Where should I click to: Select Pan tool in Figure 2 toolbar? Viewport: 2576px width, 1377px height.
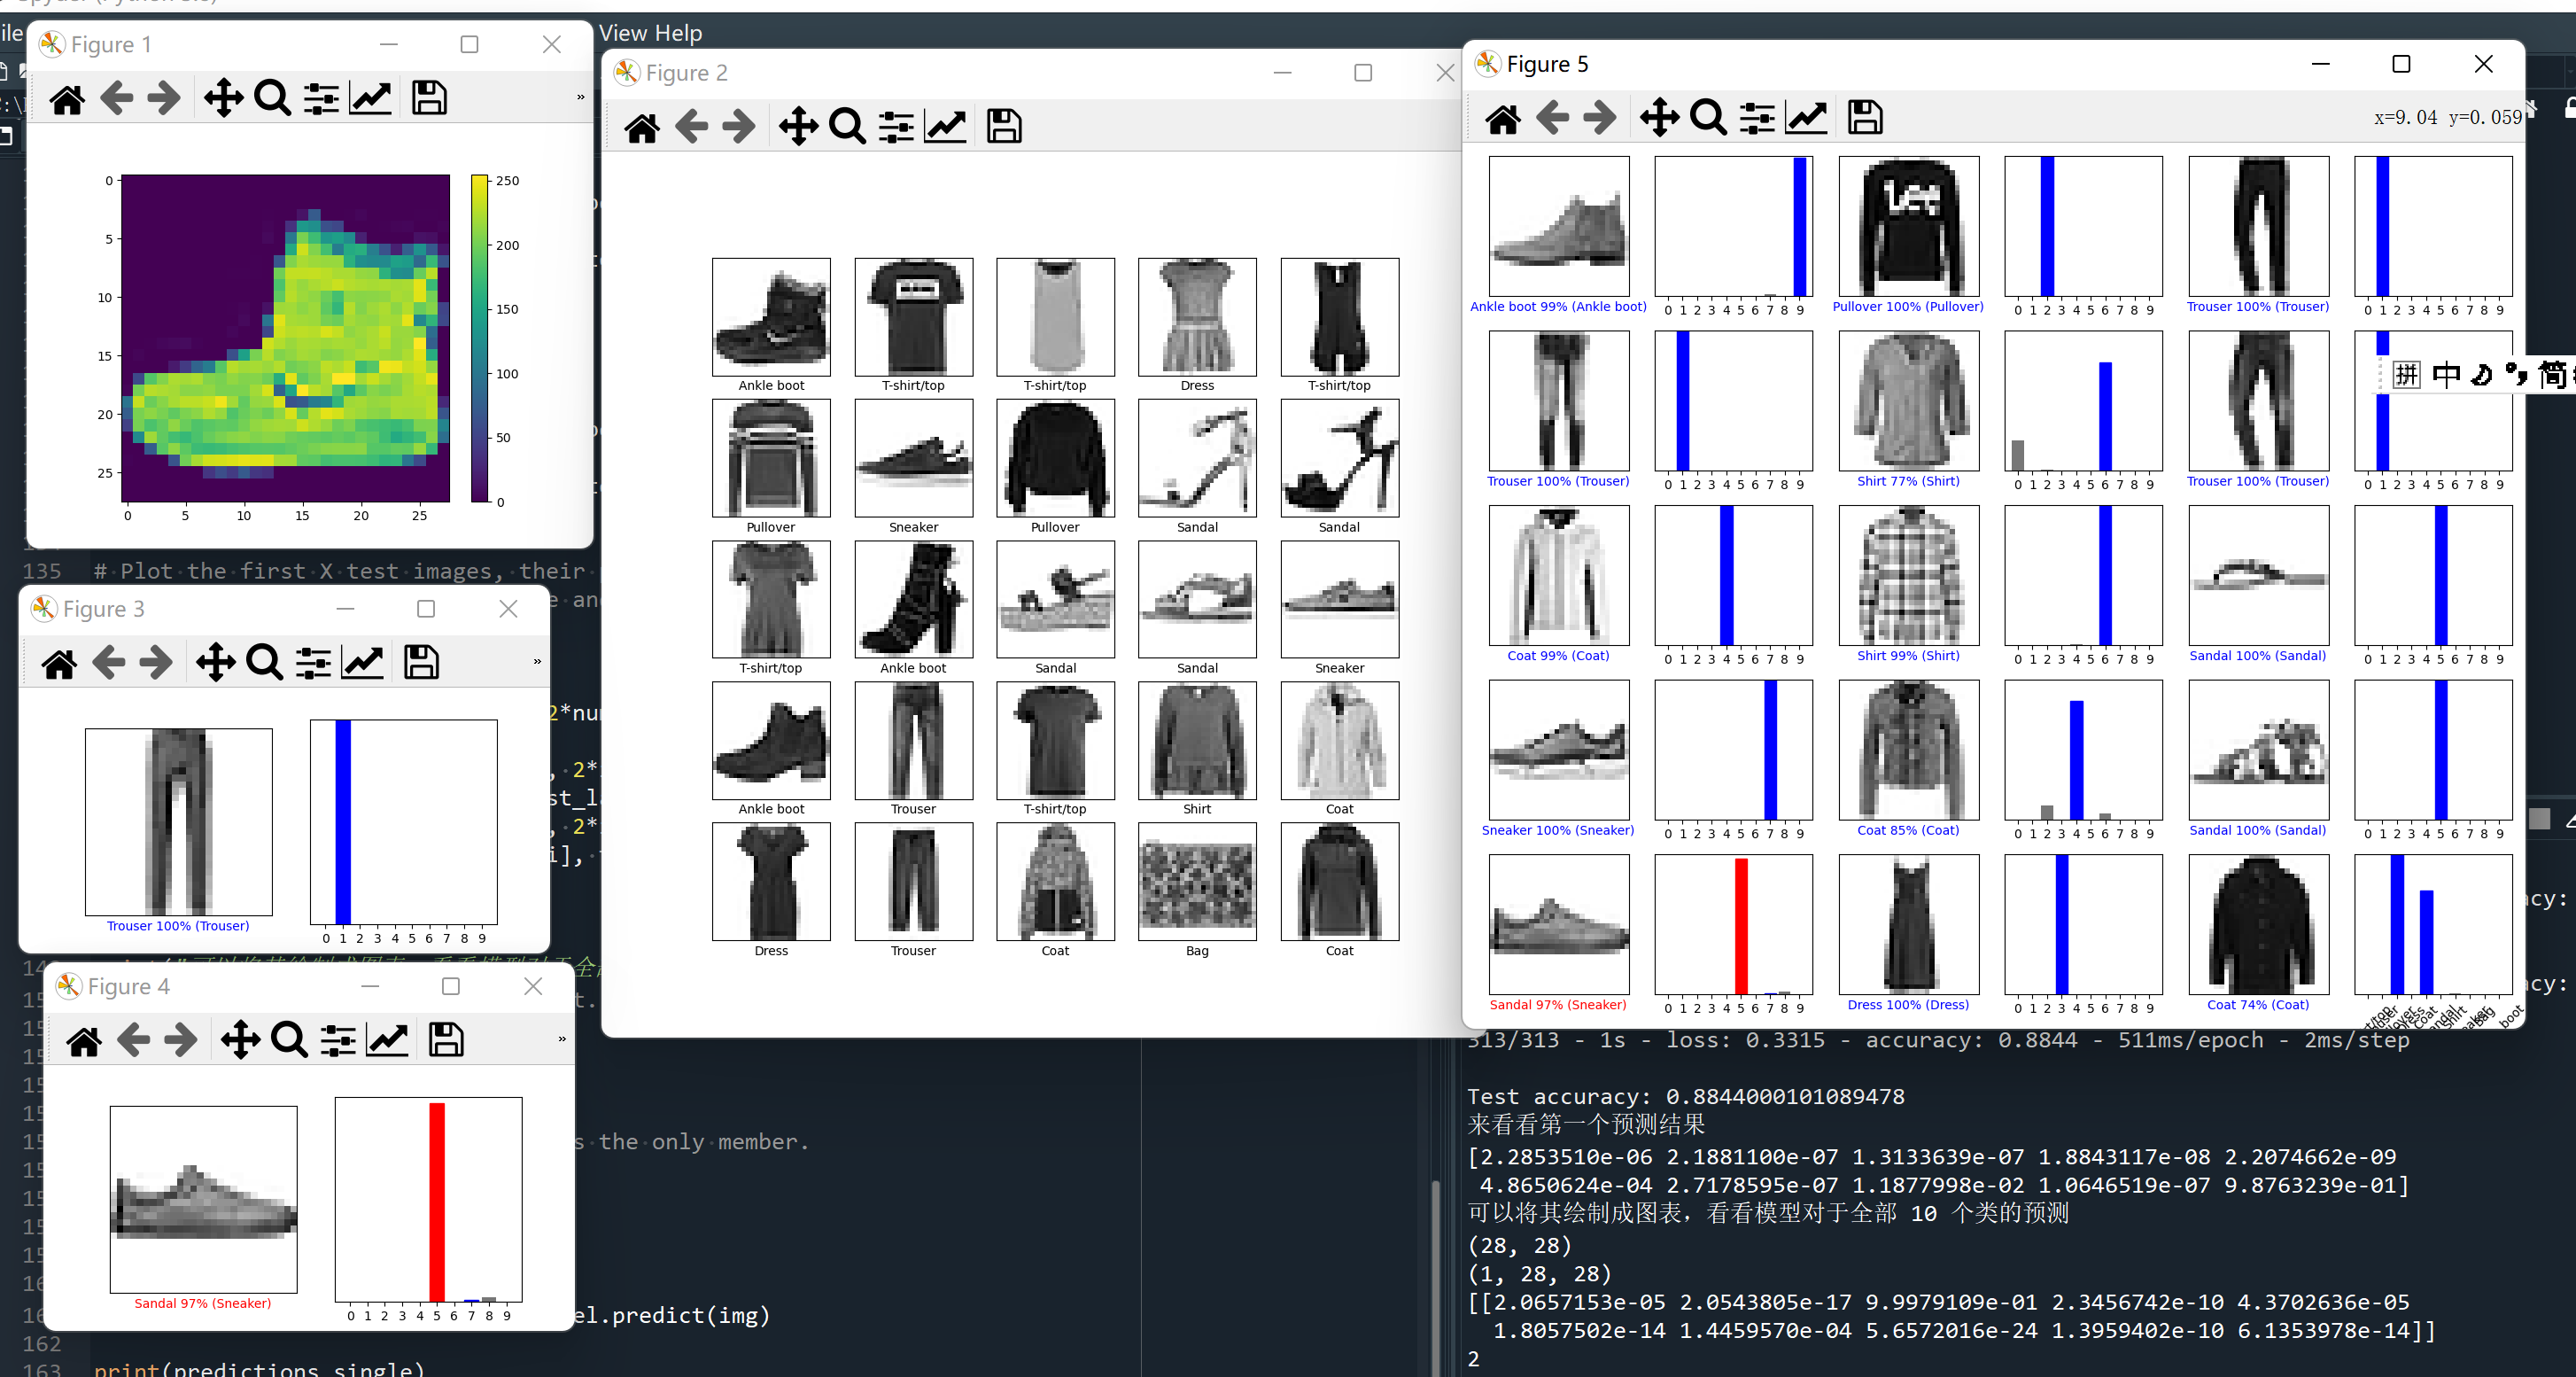coord(798,127)
